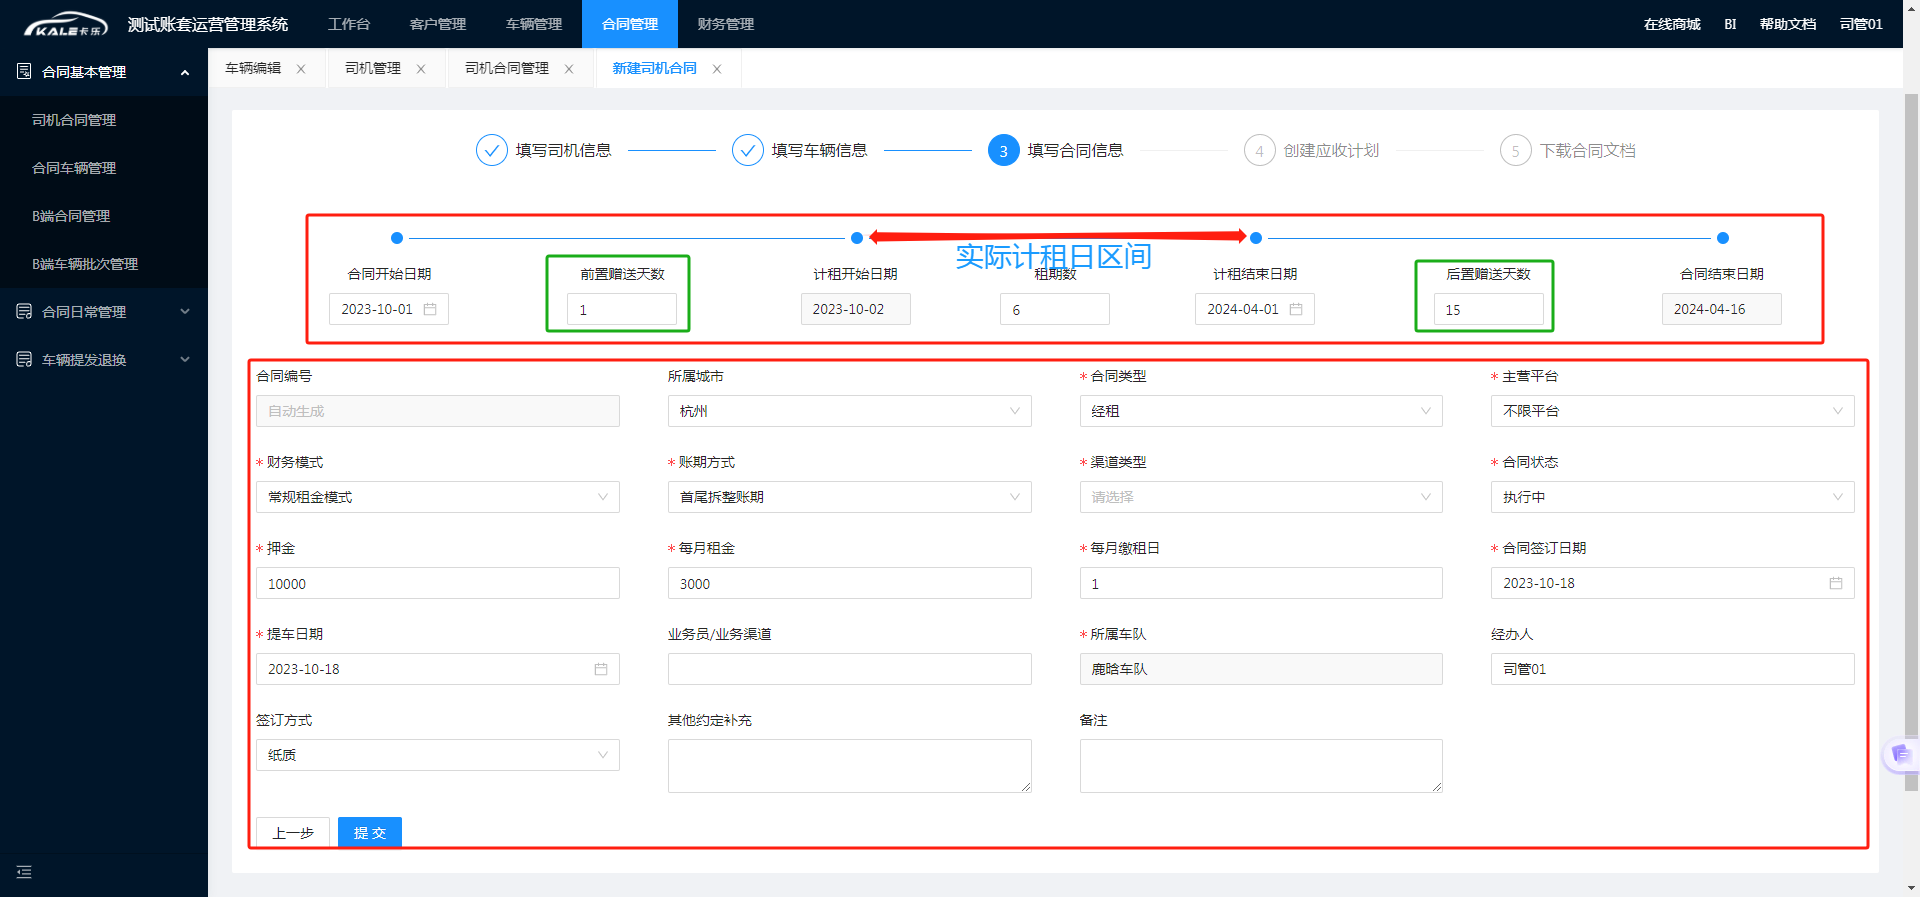
Task: Click the 每月租金 input field
Action: coord(849,583)
